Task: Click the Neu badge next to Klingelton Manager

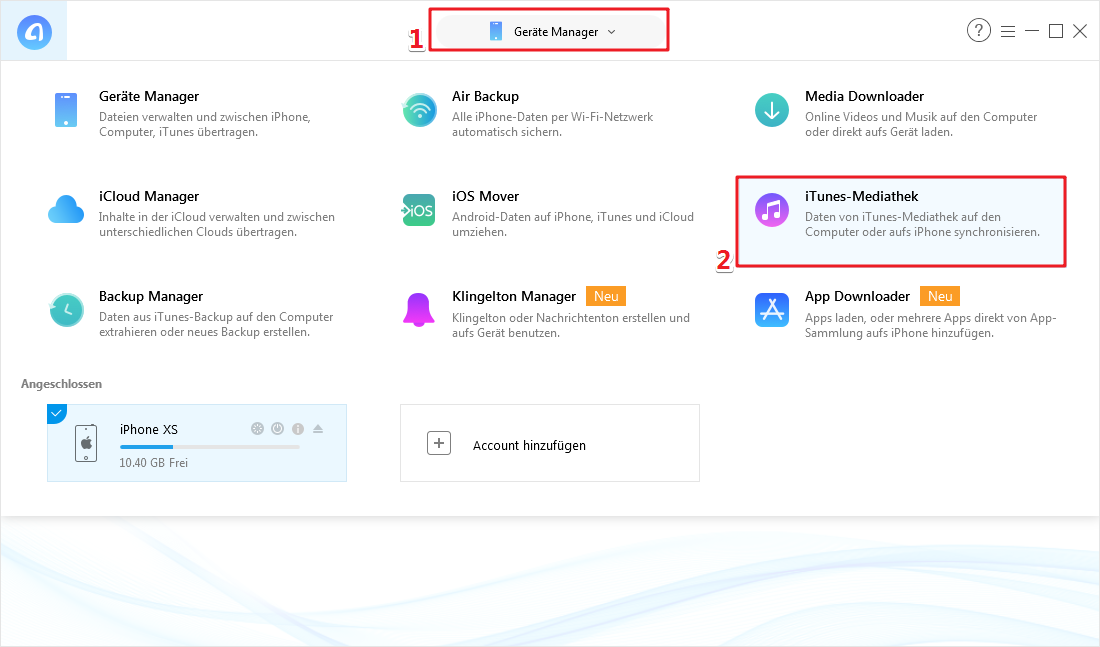Action: [x=605, y=296]
